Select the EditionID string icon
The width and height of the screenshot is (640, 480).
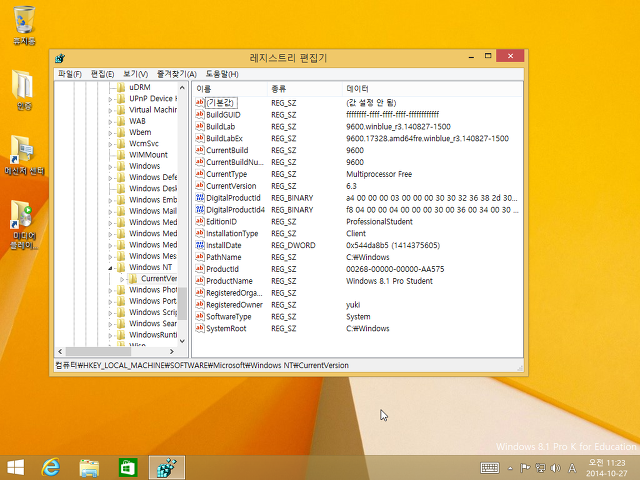[x=200, y=221]
